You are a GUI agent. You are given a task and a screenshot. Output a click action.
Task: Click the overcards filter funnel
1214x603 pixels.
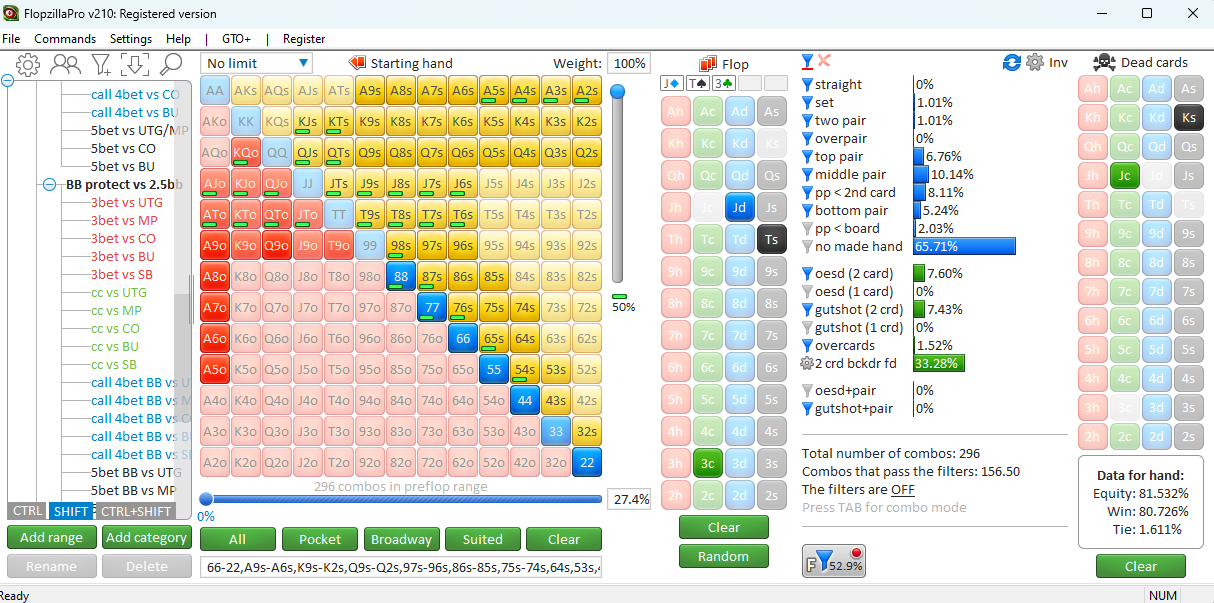(807, 346)
